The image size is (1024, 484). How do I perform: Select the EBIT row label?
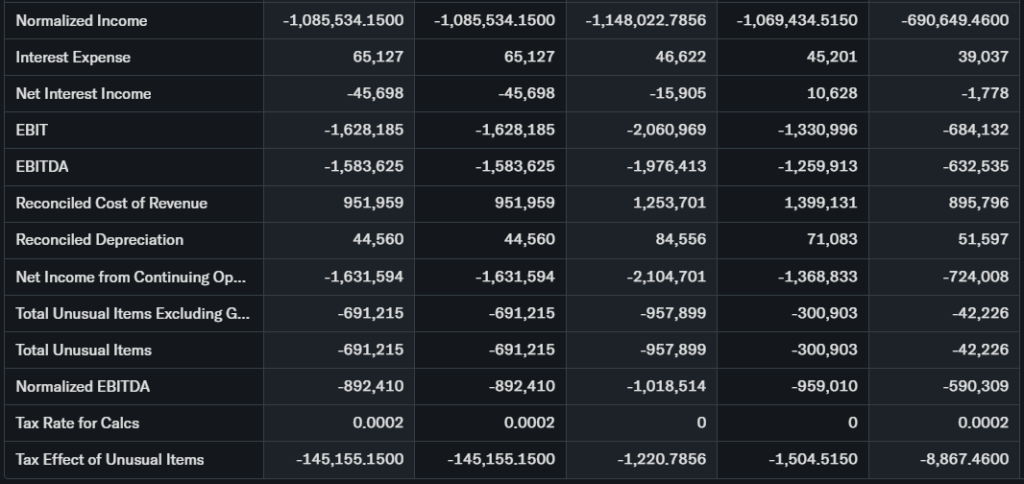point(32,130)
